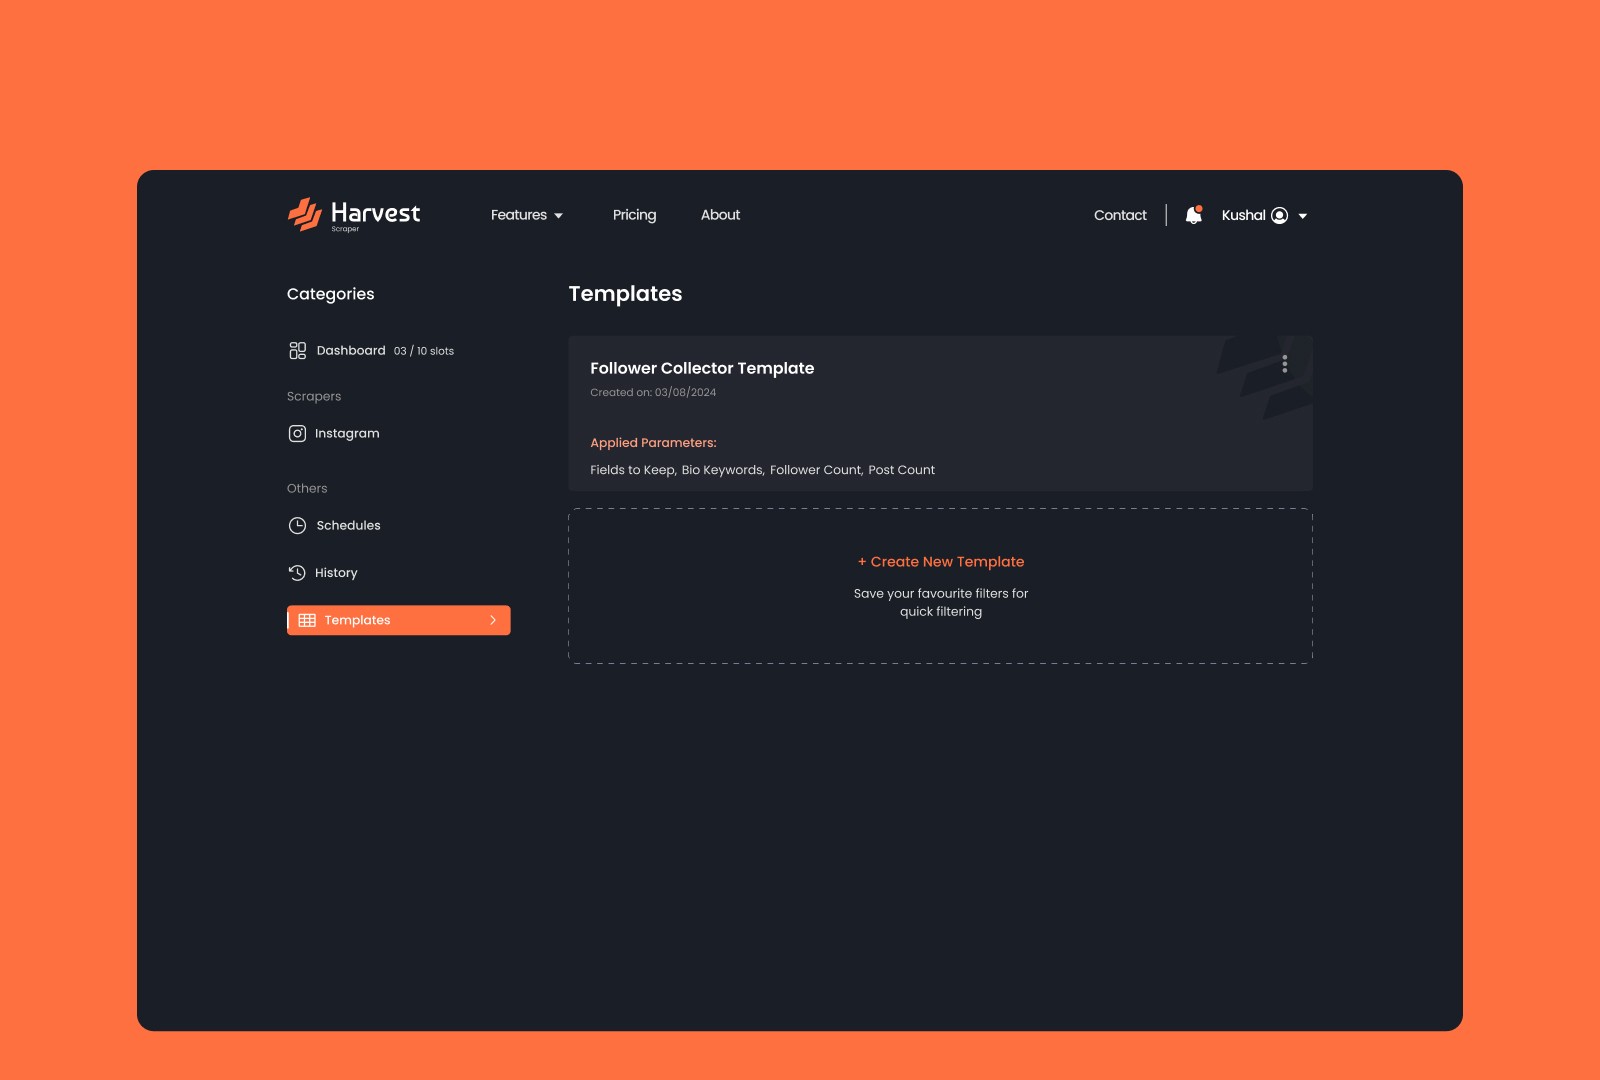
Task: Click the Scrapers section label
Action: (314, 396)
